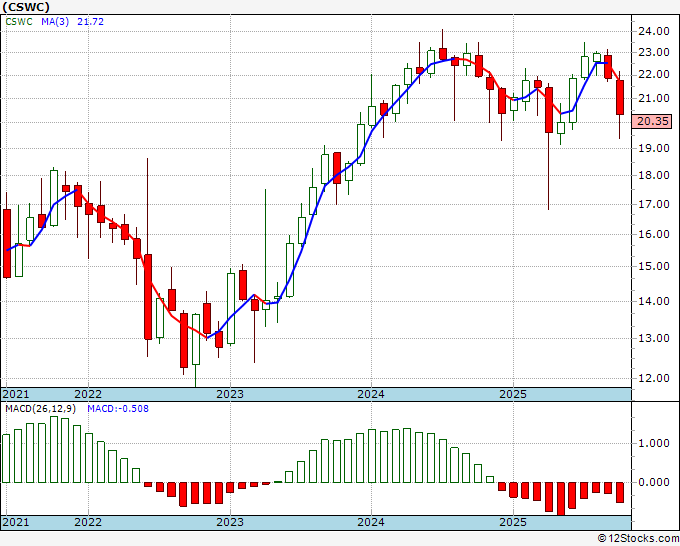
Task: Click the 21.72 moving average value
Action: click(x=91, y=22)
